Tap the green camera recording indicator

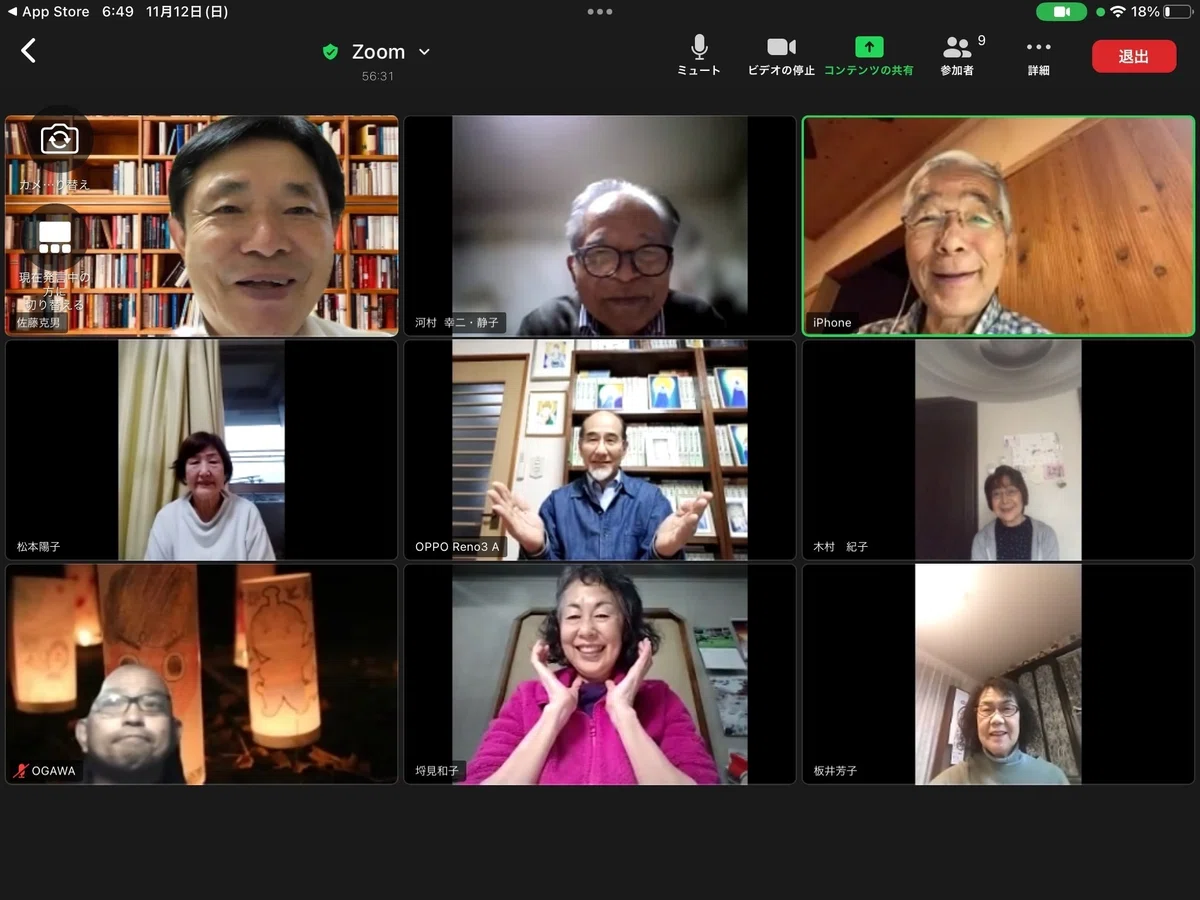click(x=1062, y=12)
